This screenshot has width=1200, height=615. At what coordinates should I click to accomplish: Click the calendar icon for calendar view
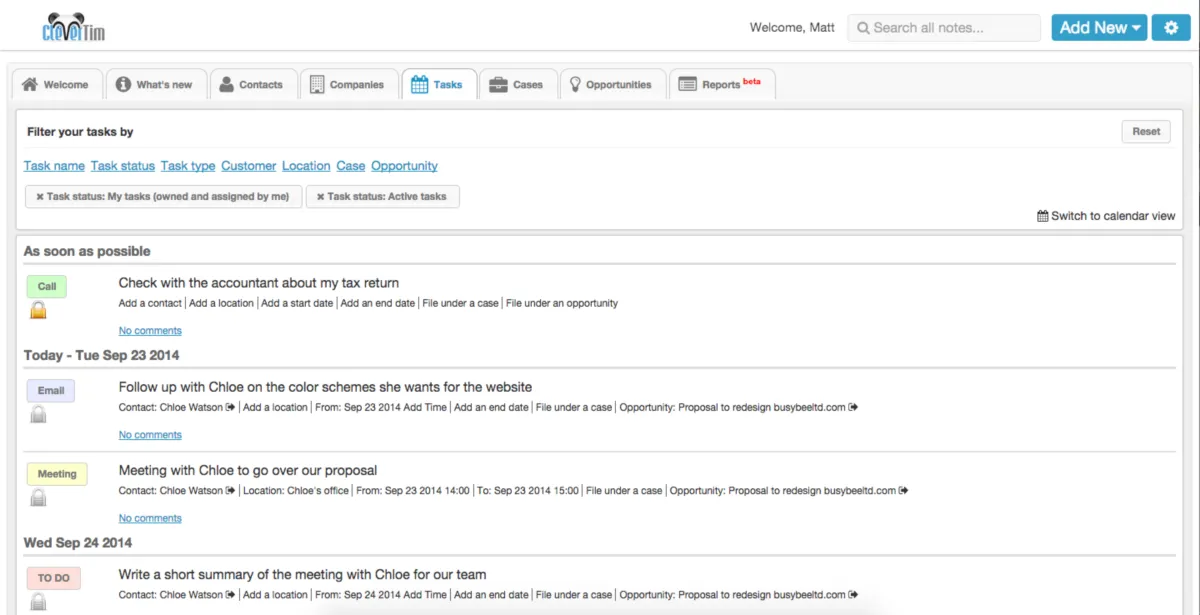coord(1043,216)
